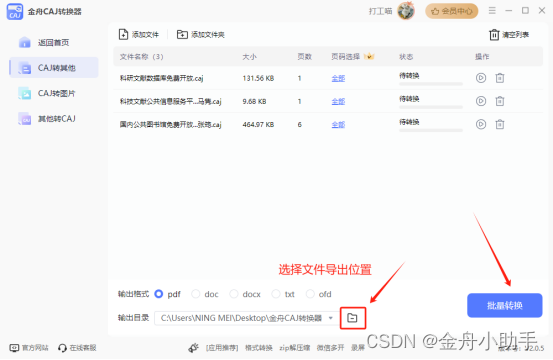
Task: Click 批量转换 batch convert button
Action: pos(505,305)
